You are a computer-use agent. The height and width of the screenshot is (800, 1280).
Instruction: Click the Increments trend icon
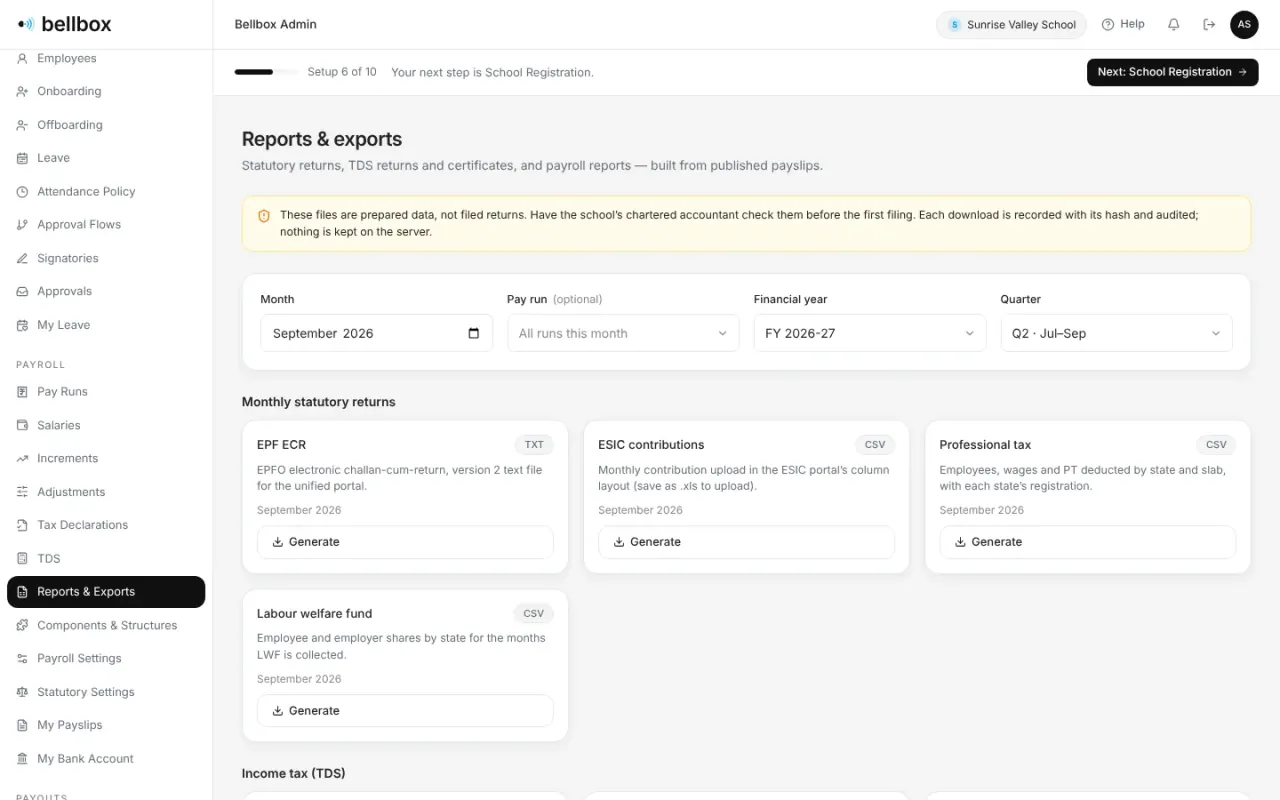(22, 458)
